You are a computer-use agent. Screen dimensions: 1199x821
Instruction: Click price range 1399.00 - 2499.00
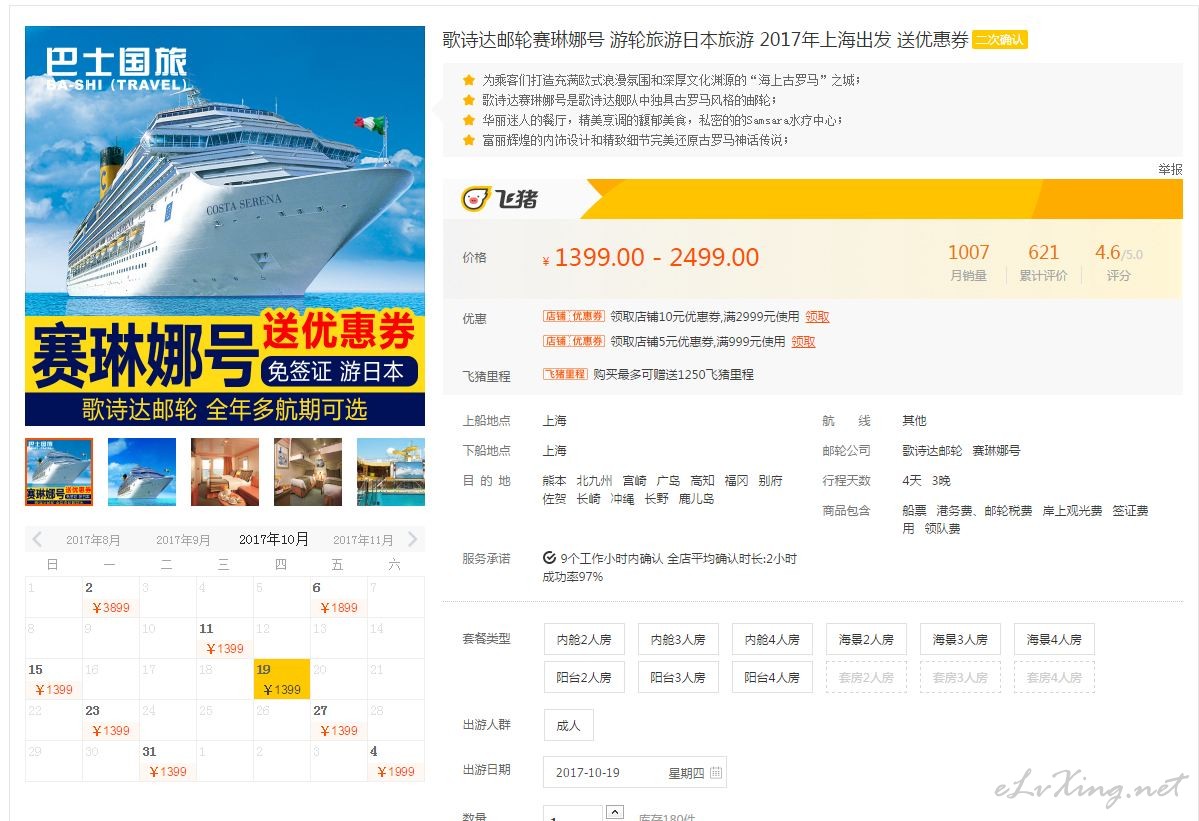[x=656, y=258]
